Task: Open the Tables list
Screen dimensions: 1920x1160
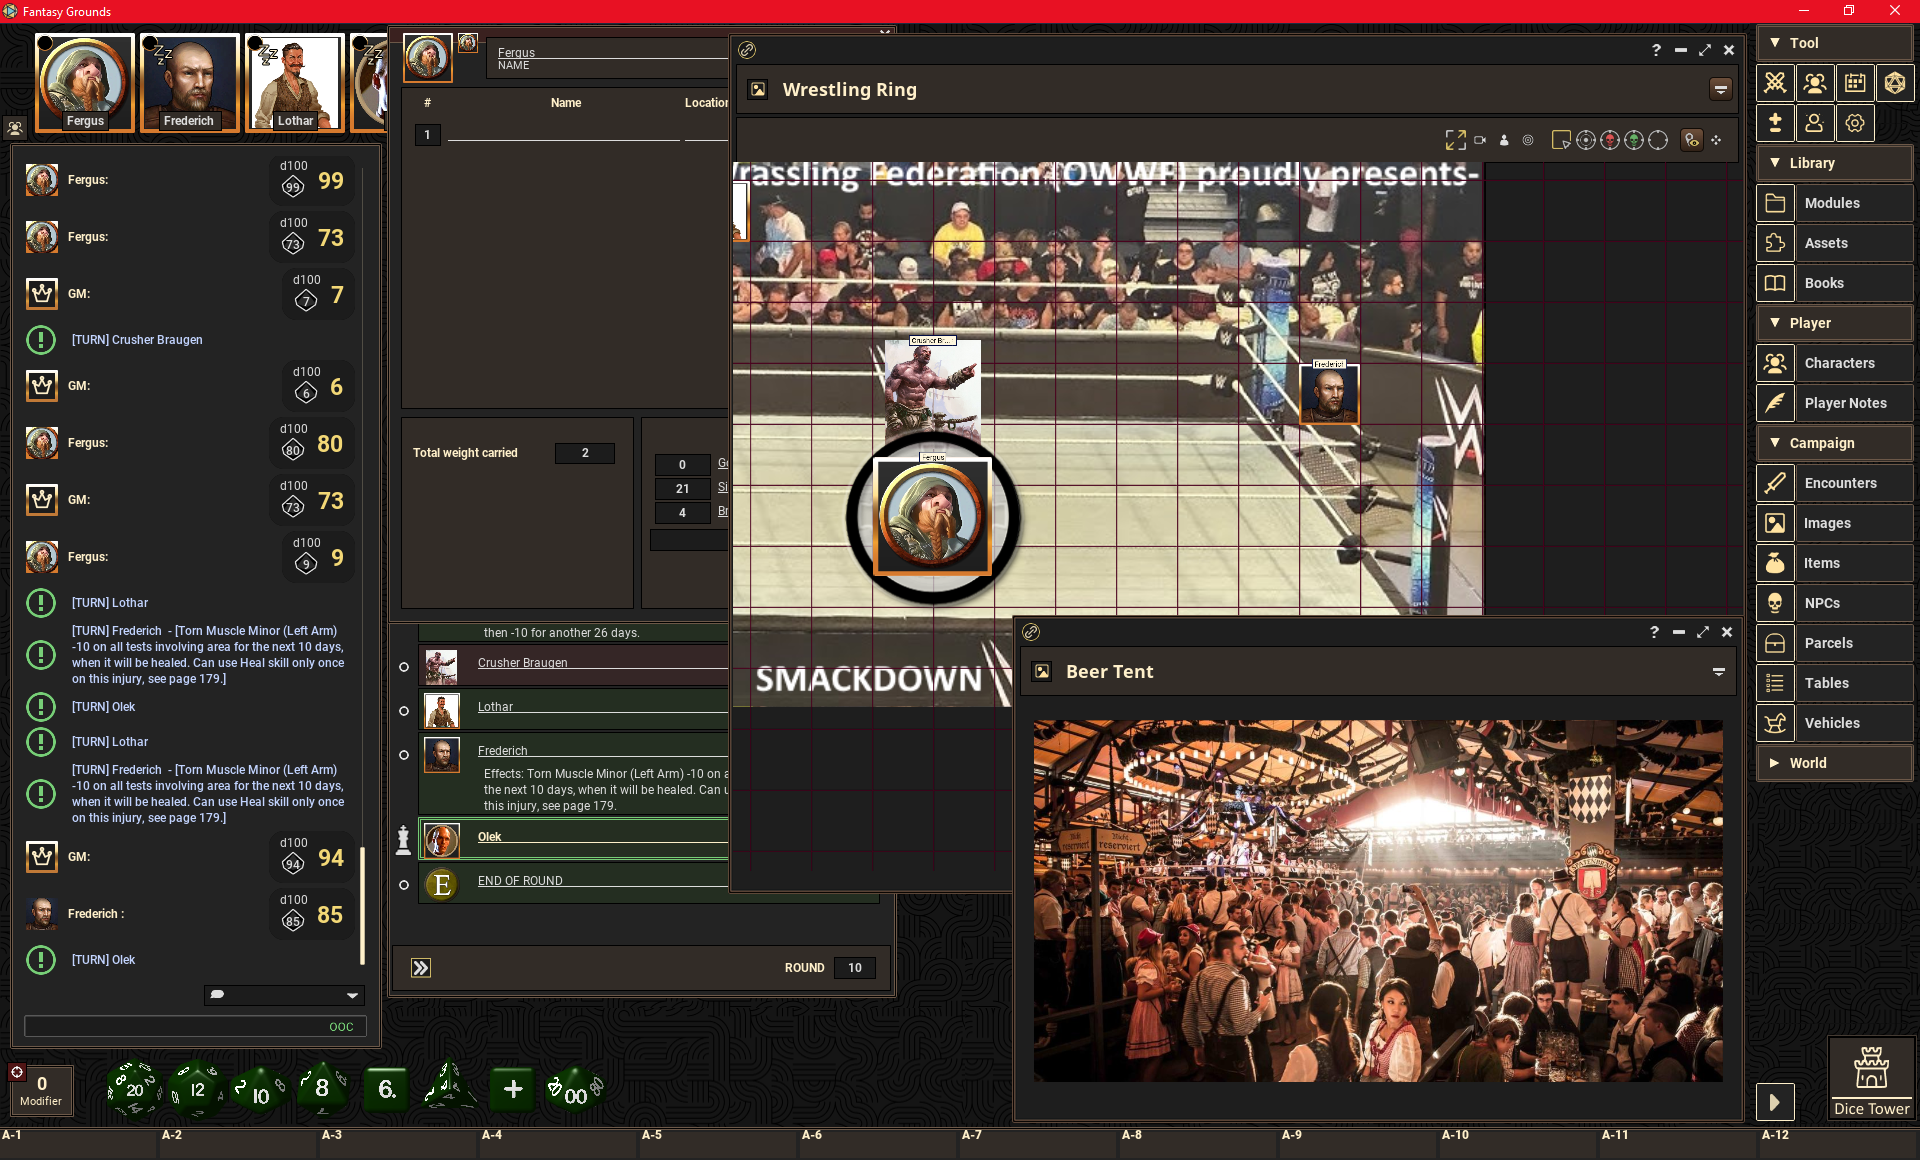Action: click(x=1834, y=683)
